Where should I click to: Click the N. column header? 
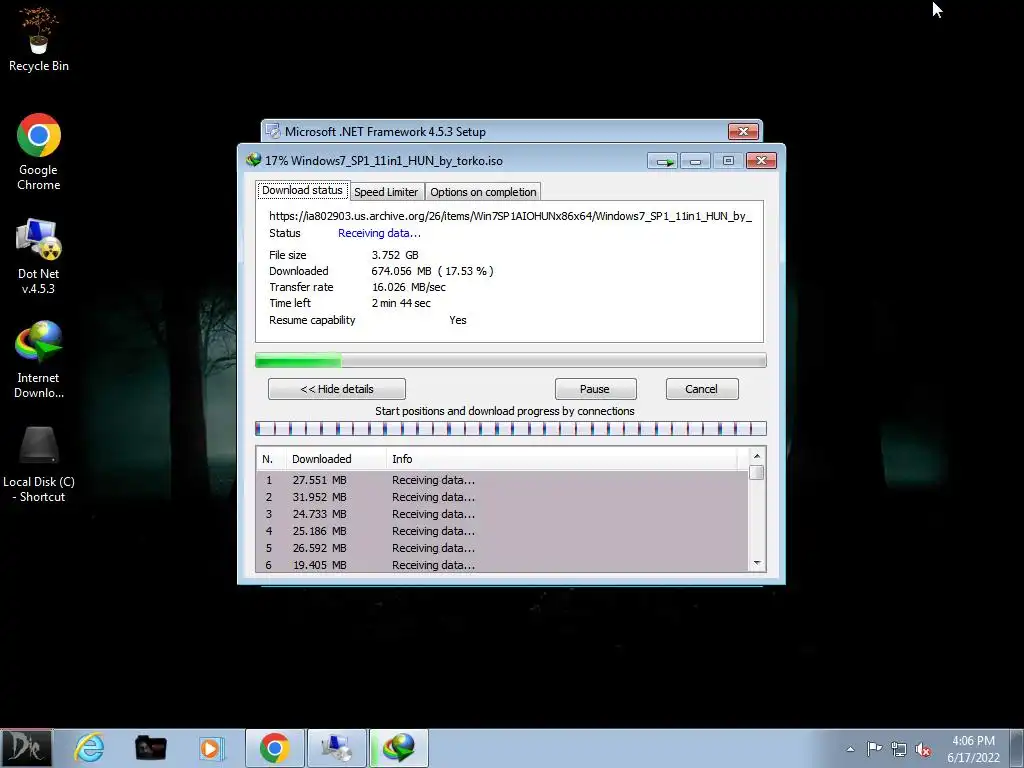(271, 459)
